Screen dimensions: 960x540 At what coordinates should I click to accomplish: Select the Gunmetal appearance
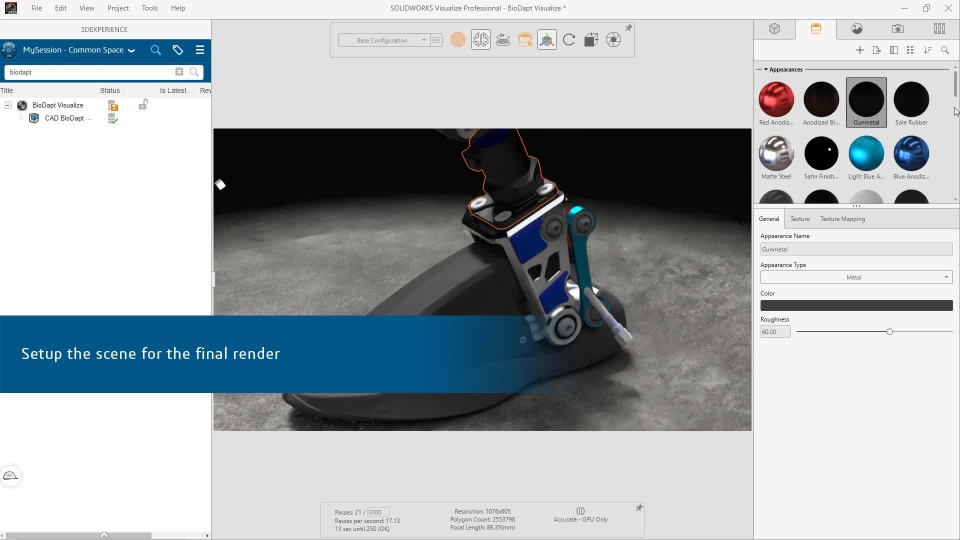(866, 102)
